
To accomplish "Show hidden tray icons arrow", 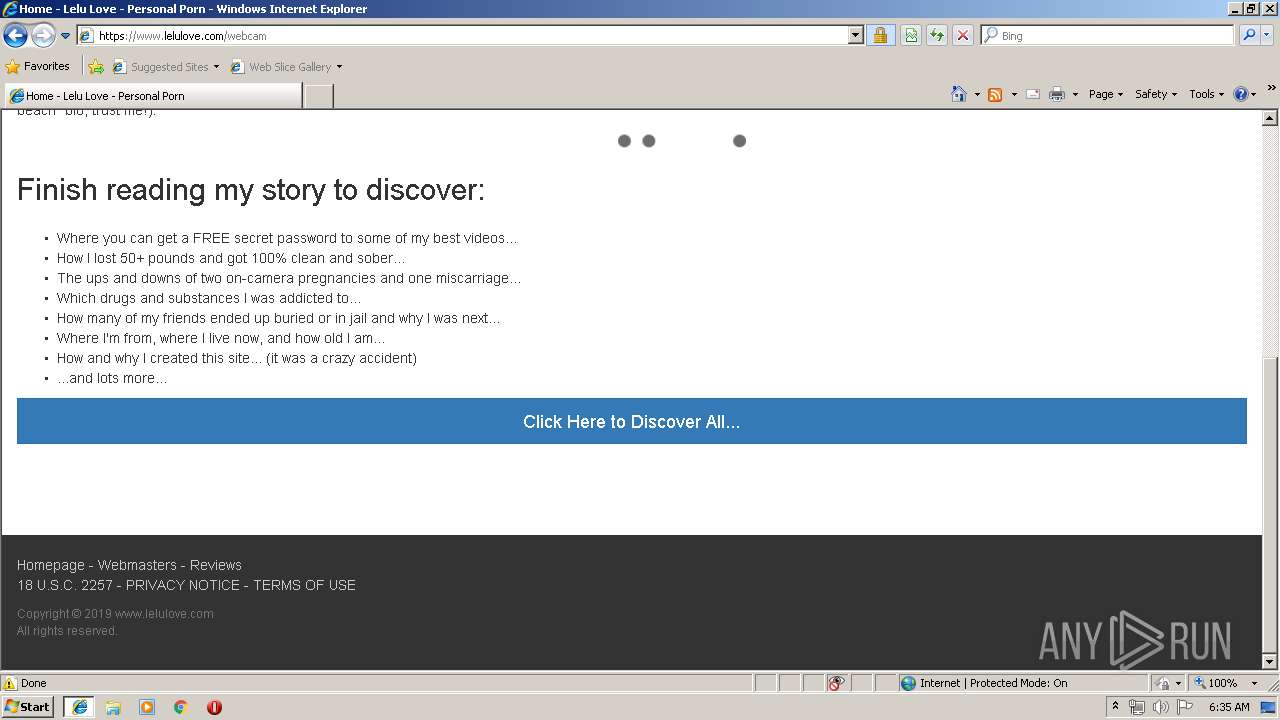I will tap(1115, 707).
